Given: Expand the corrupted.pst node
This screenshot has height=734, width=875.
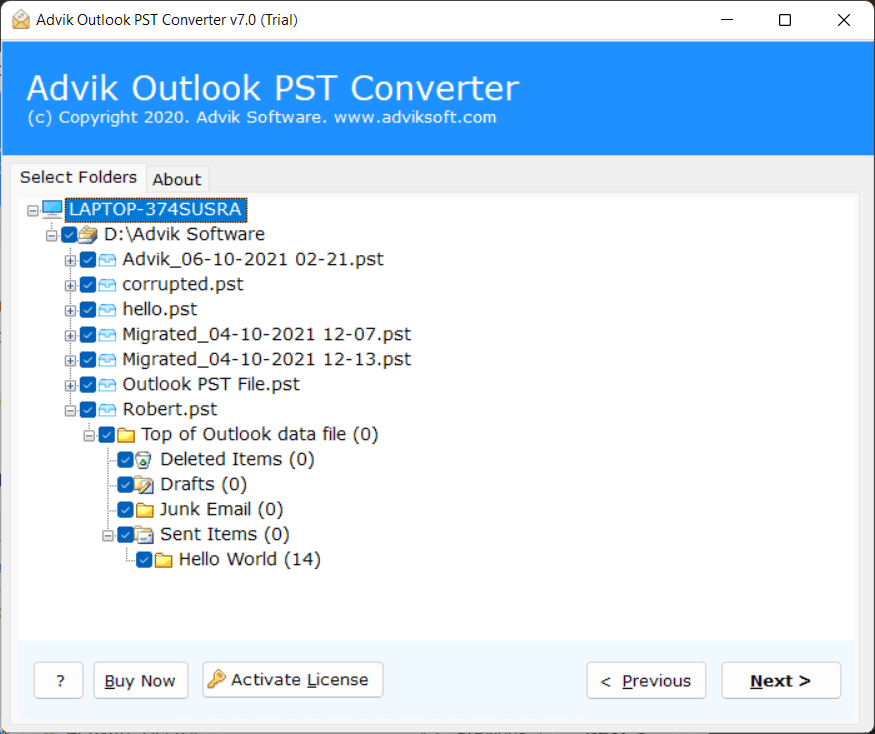Looking at the screenshot, I should 70,286.
